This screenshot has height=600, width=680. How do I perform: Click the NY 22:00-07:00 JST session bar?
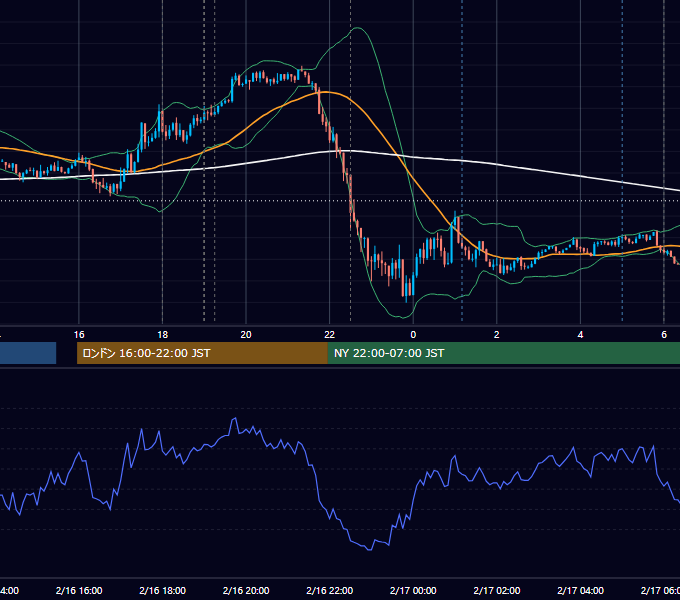[503, 353]
